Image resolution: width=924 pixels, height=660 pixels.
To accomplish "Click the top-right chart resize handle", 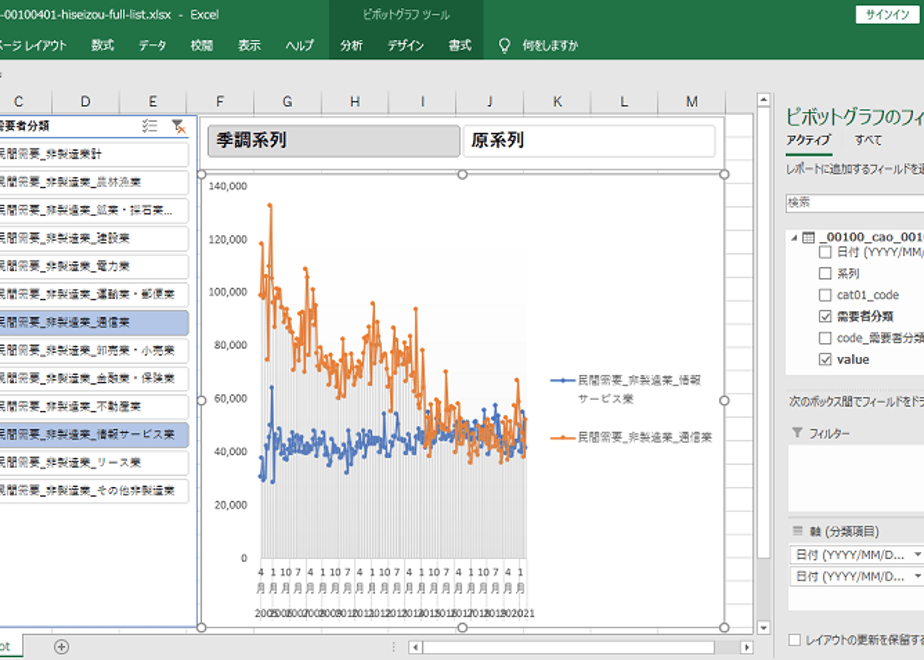I will 724,174.
